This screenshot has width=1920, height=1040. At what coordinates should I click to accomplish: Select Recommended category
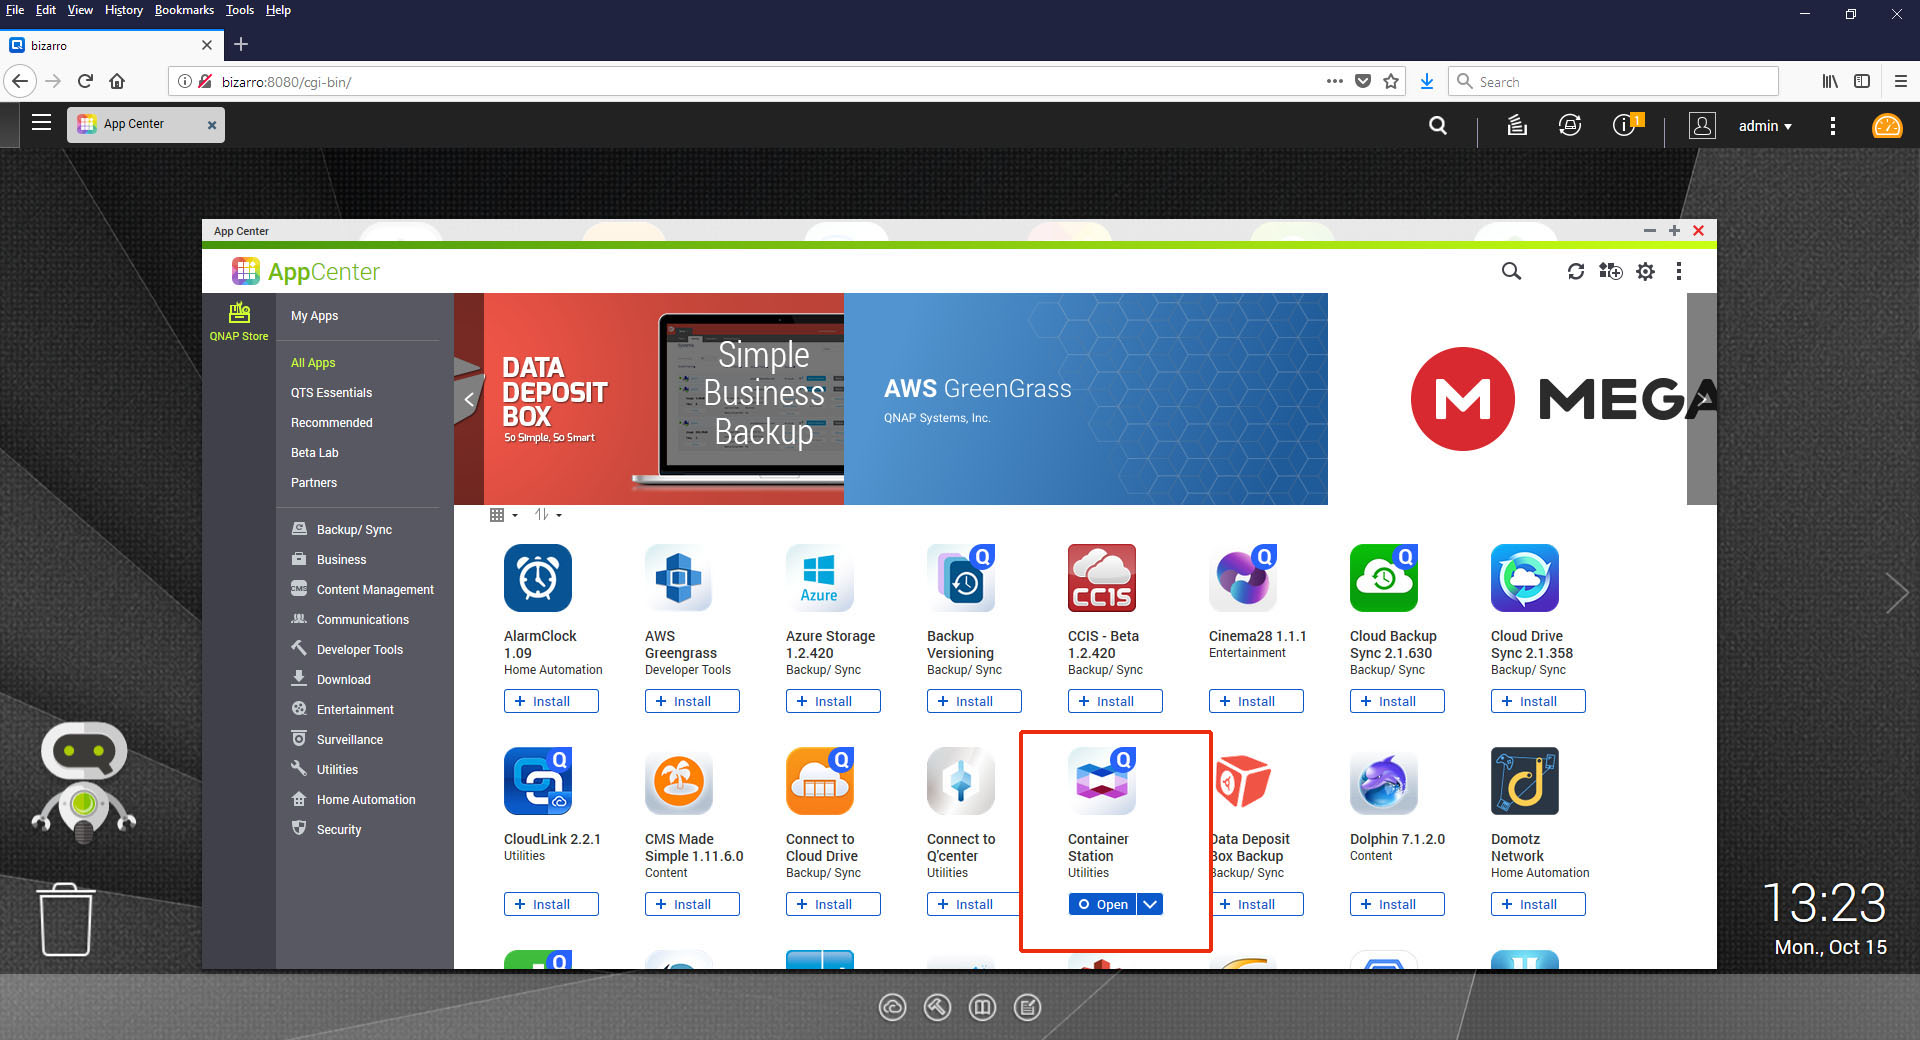click(x=331, y=423)
